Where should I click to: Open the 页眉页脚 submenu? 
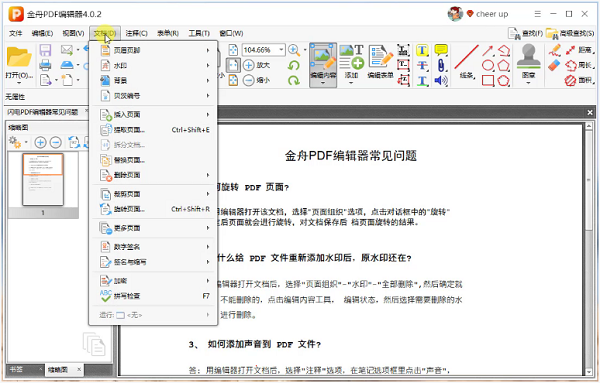point(154,50)
